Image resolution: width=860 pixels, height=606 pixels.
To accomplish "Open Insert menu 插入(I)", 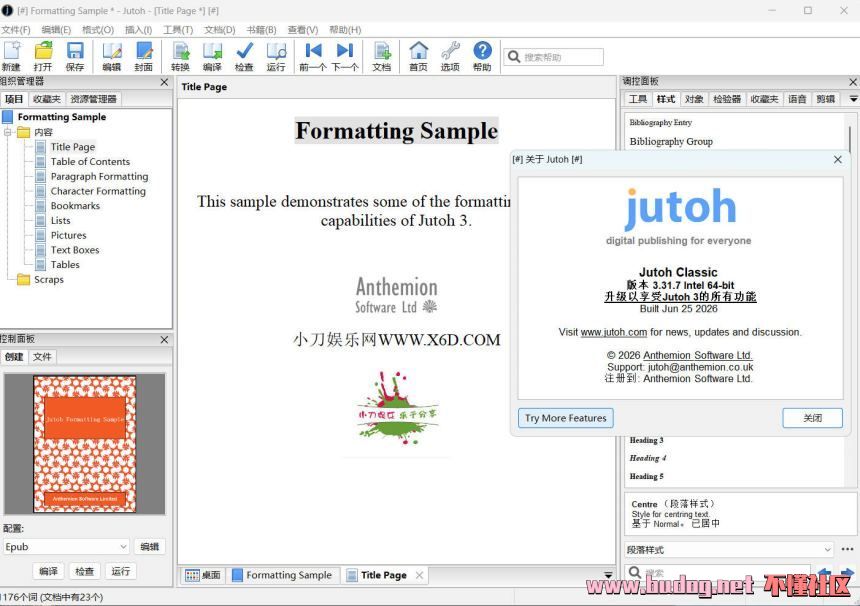I will coord(138,30).
